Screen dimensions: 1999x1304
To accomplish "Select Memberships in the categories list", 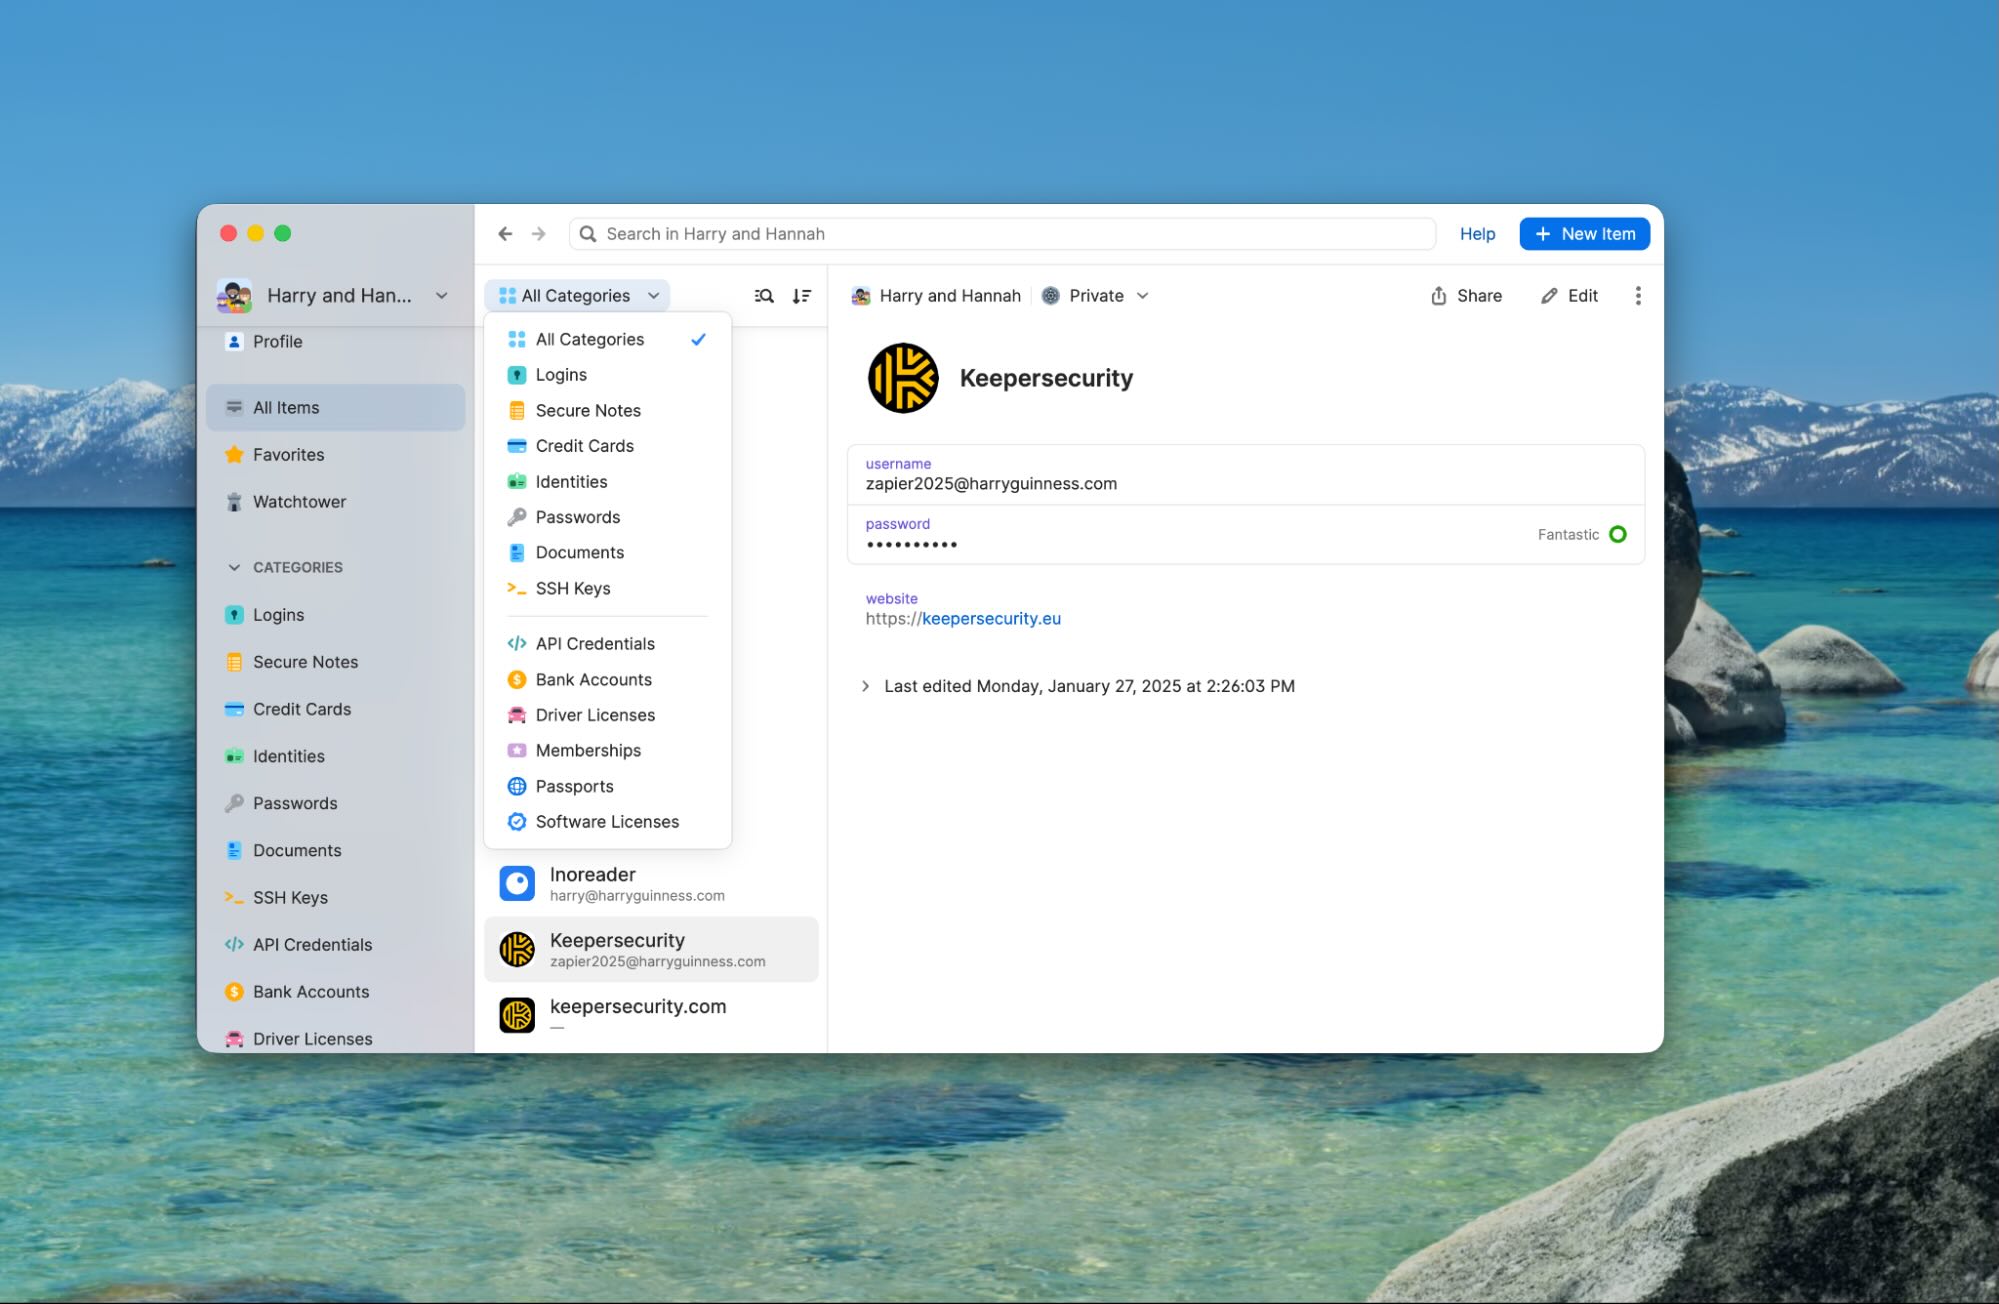I will tap(588, 750).
